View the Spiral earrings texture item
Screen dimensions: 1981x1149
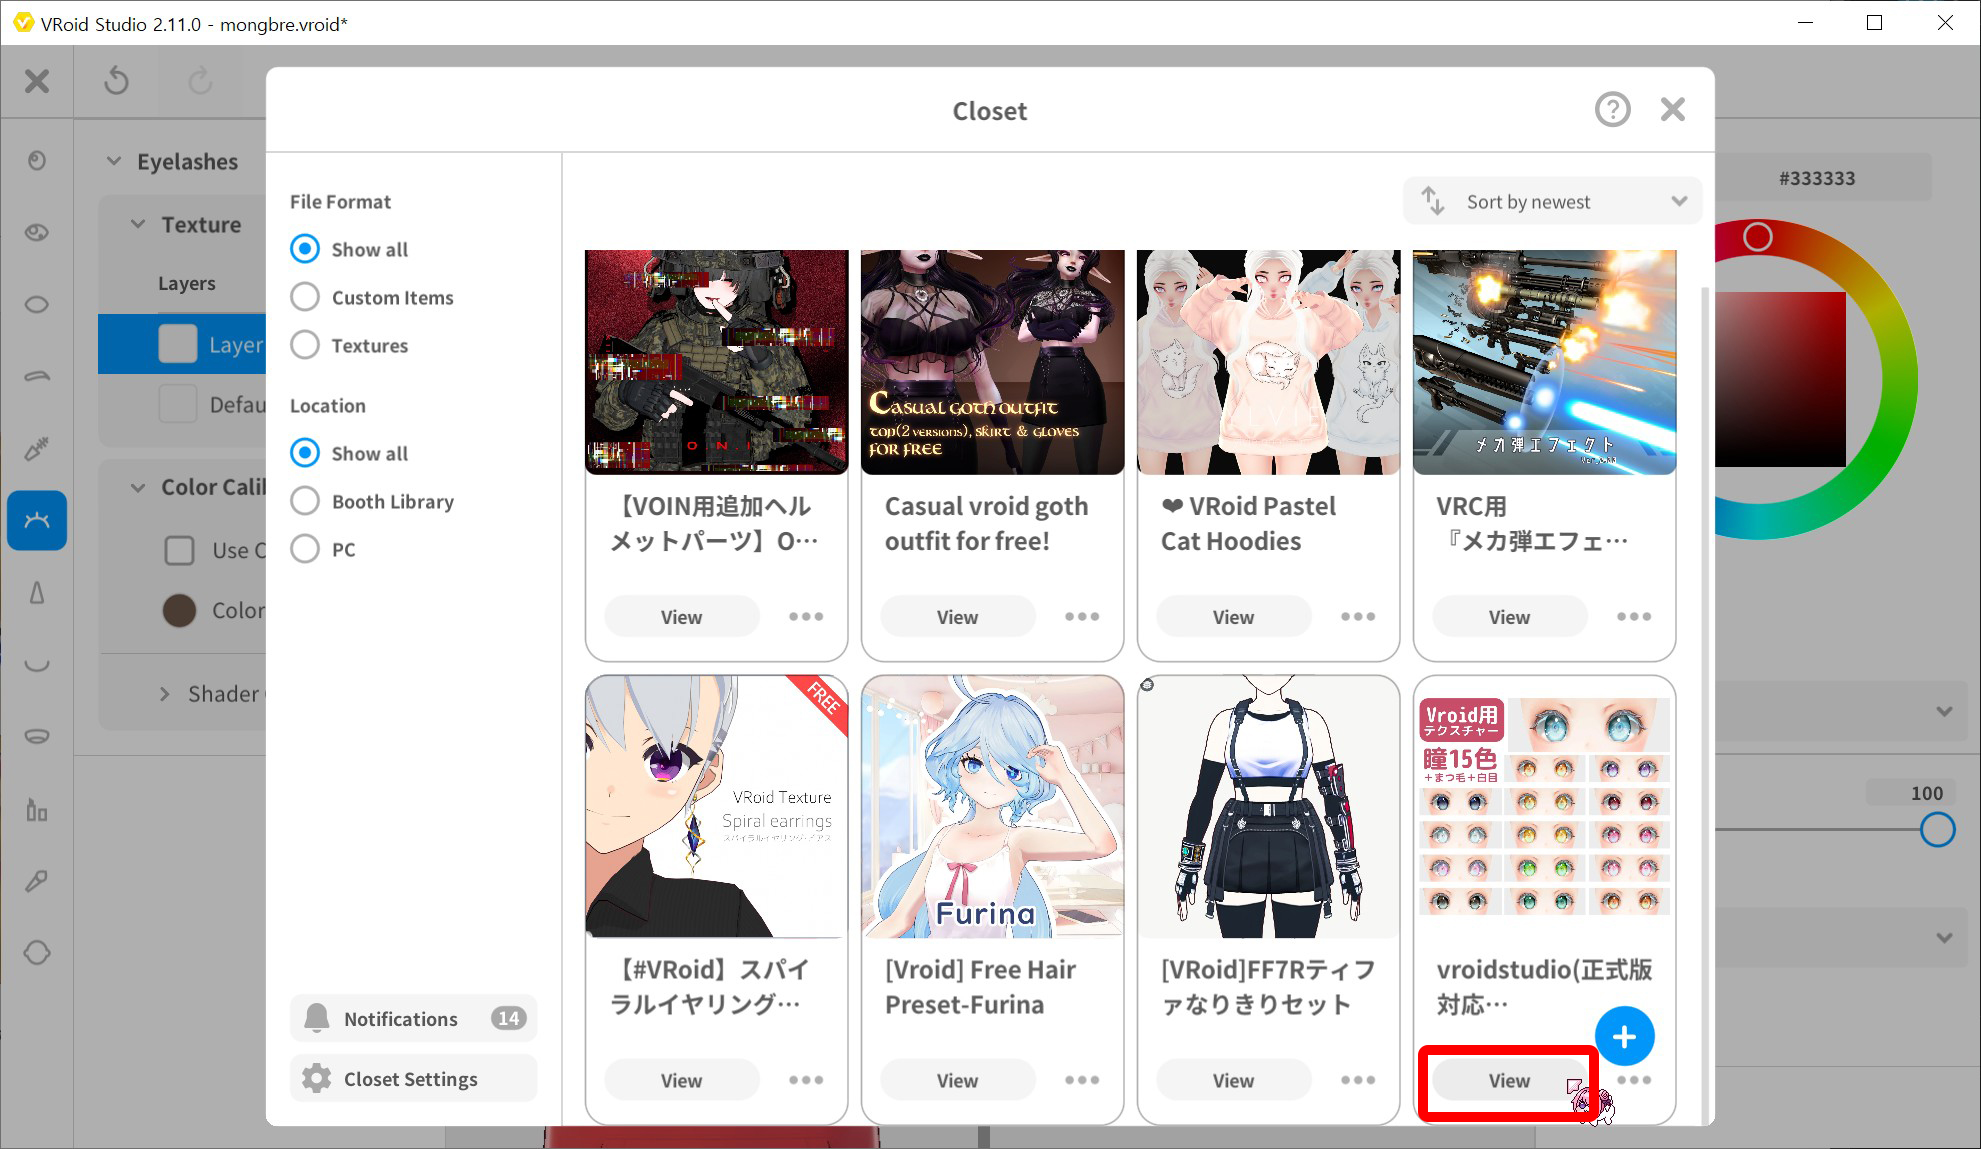pos(681,1080)
